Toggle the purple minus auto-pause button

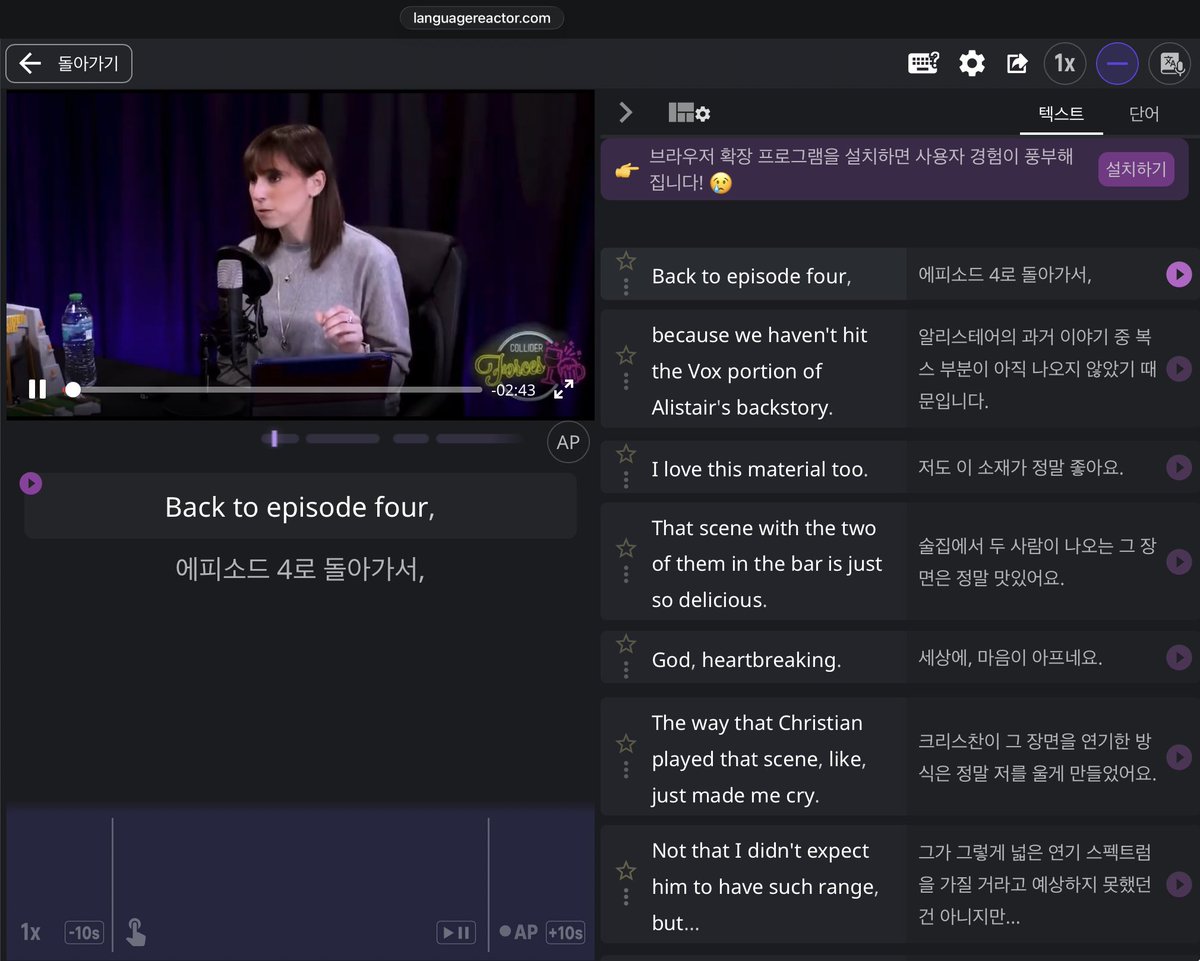click(x=1117, y=63)
